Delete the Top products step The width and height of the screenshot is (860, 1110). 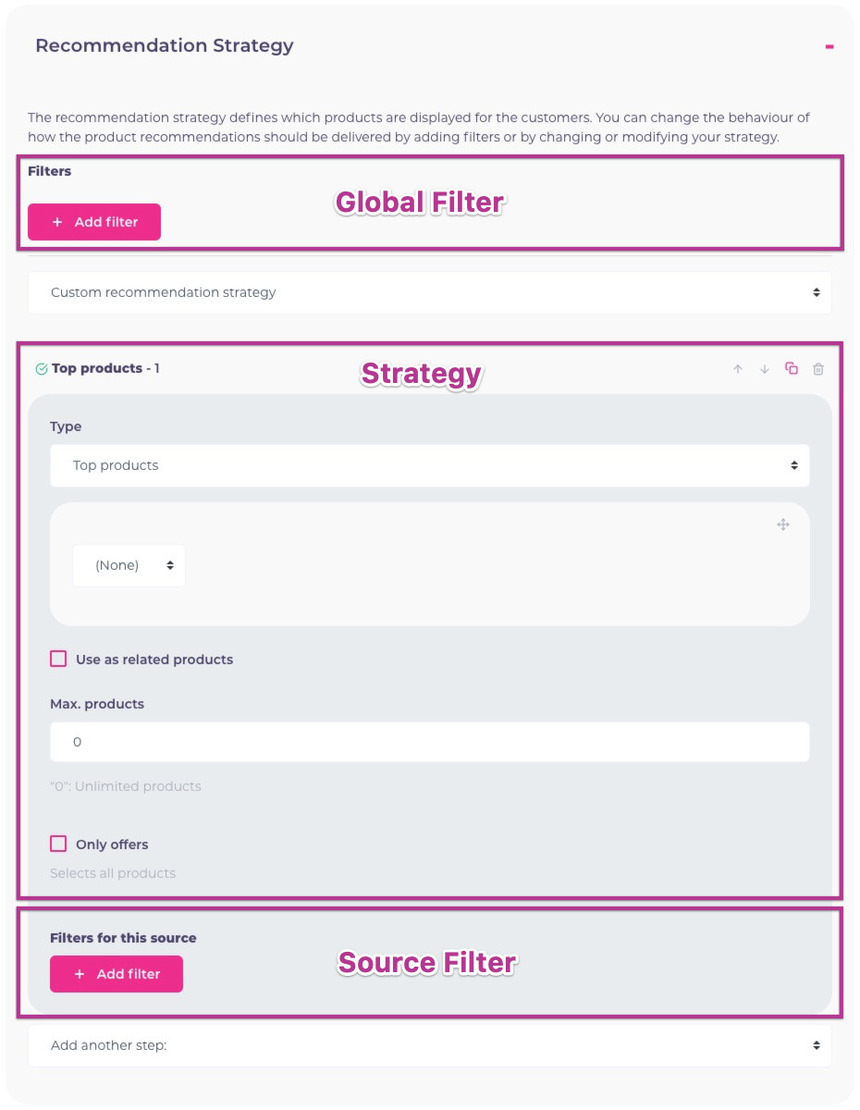tap(818, 369)
